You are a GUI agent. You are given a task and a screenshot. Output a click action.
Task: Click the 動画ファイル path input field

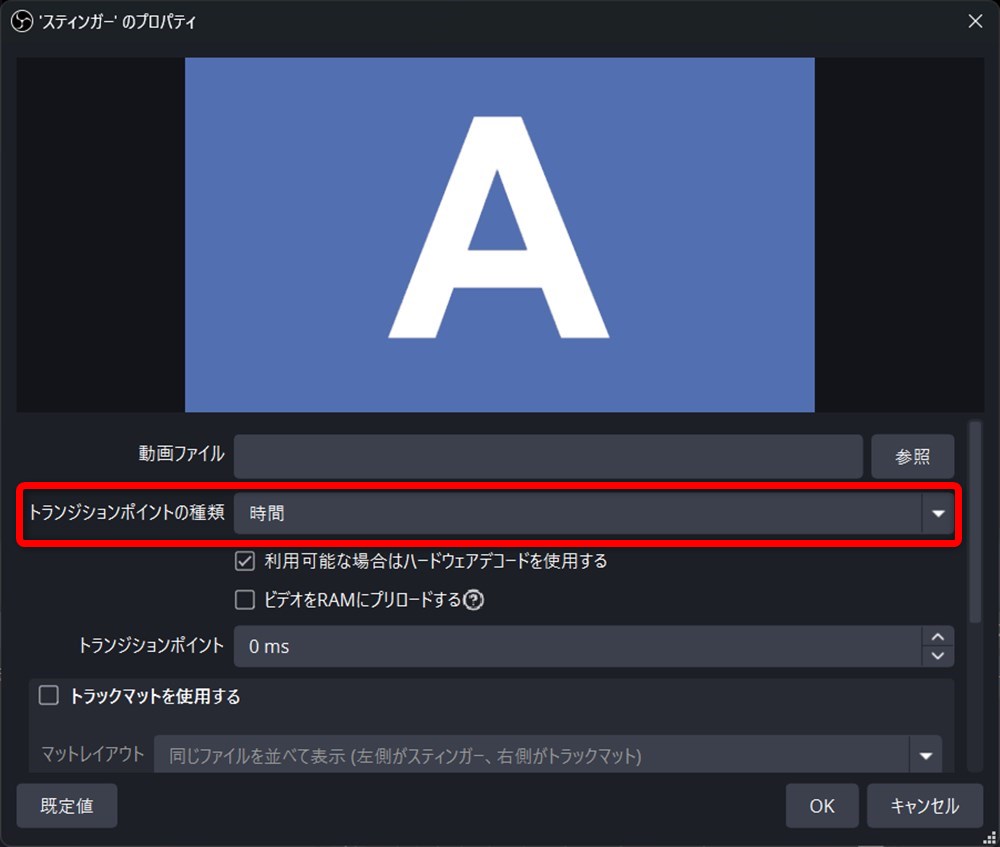pyautogui.click(x=548, y=456)
